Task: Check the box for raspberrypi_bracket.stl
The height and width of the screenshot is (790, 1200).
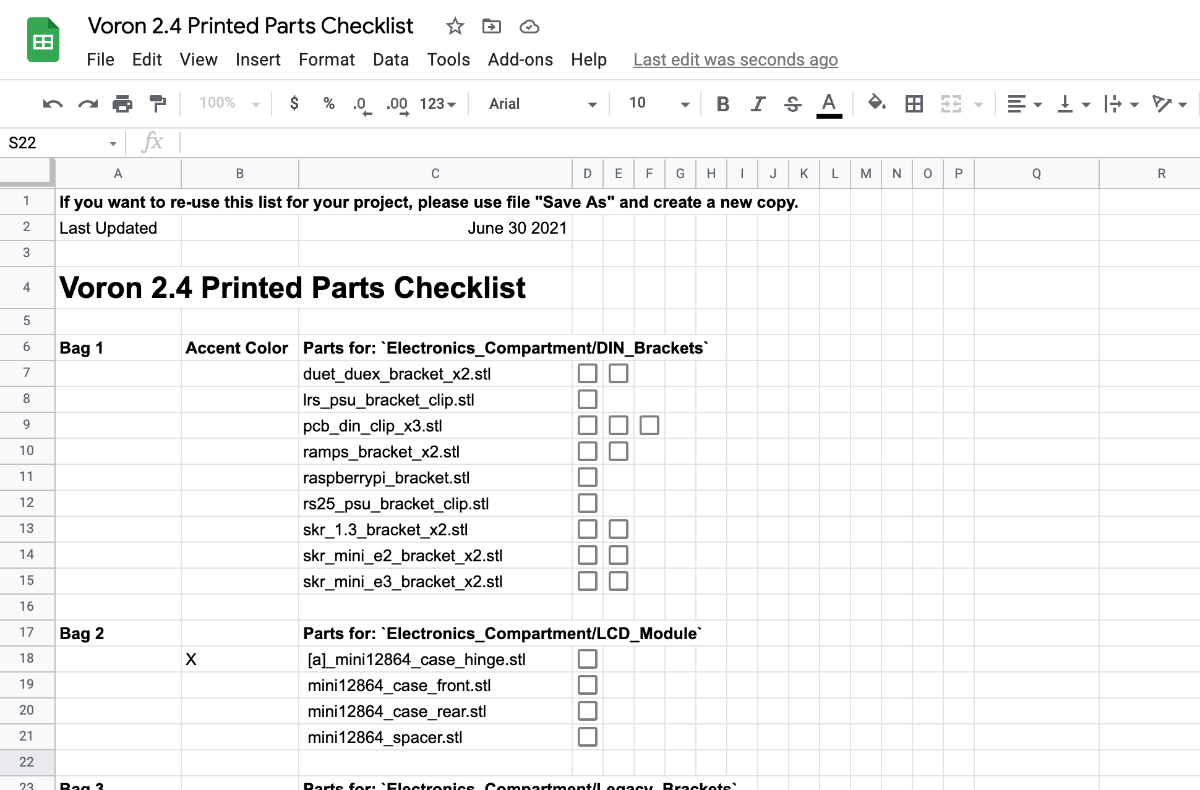Action: (588, 477)
